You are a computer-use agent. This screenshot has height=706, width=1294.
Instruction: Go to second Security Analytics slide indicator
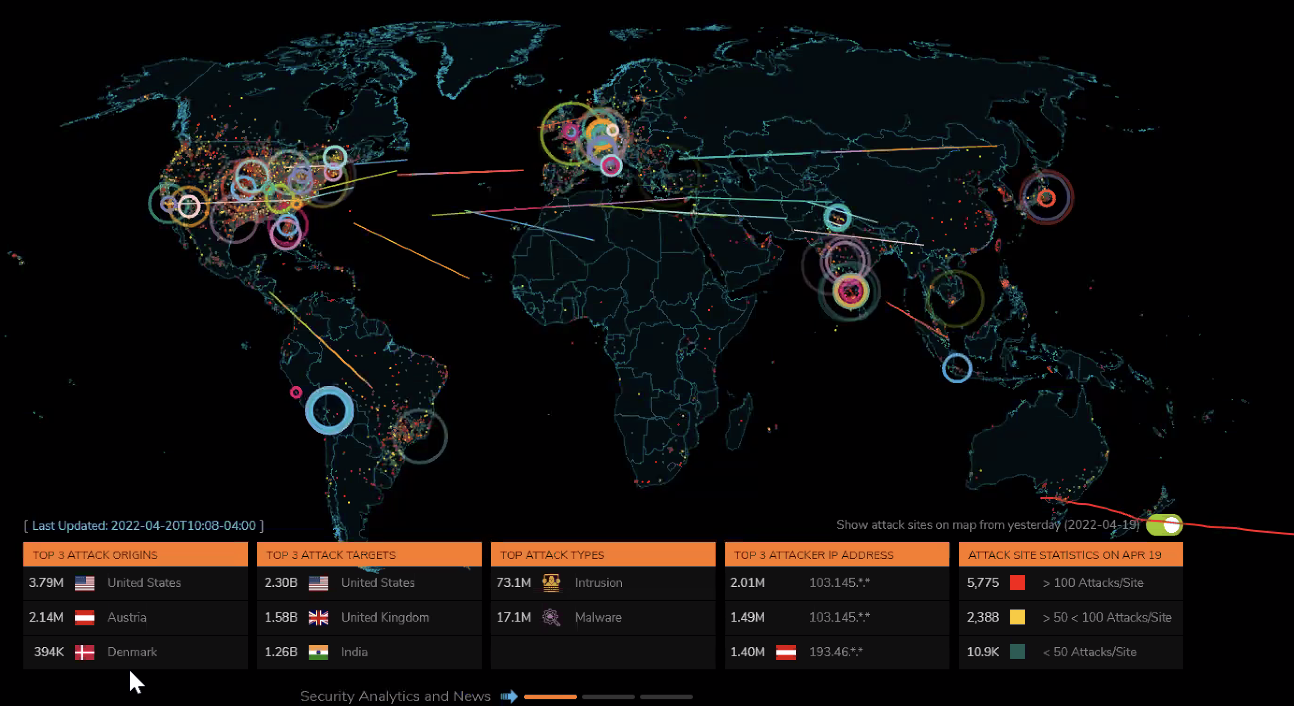pyautogui.click(x=608, y=696)
